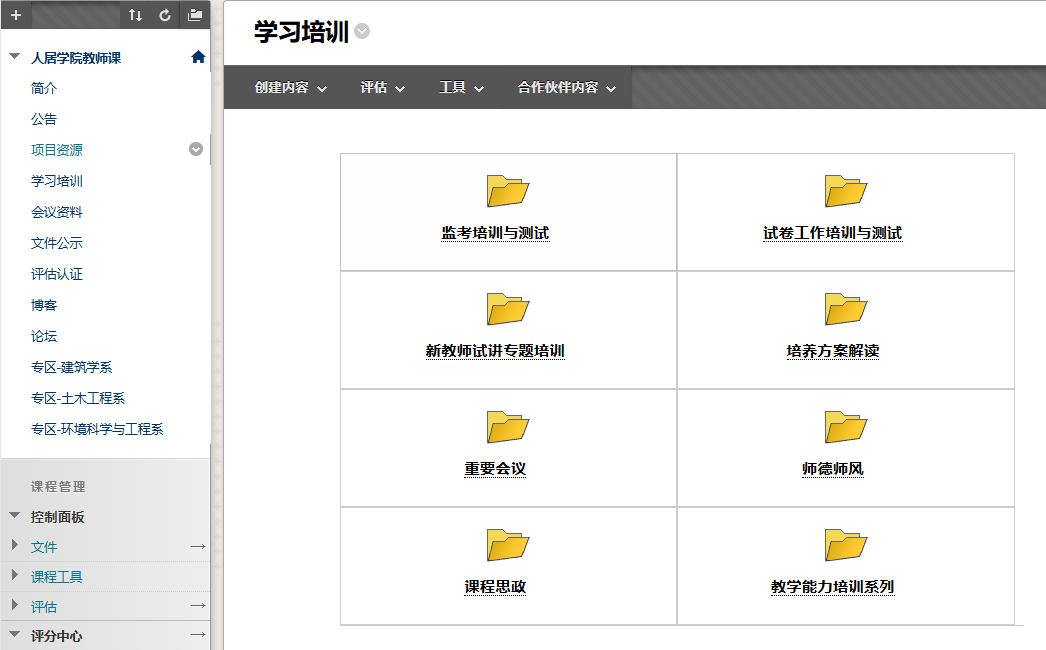The height and width of the screenshot is (650, 1046).
Task: Click the plus icon to add menu item
Action: [15, 15]
